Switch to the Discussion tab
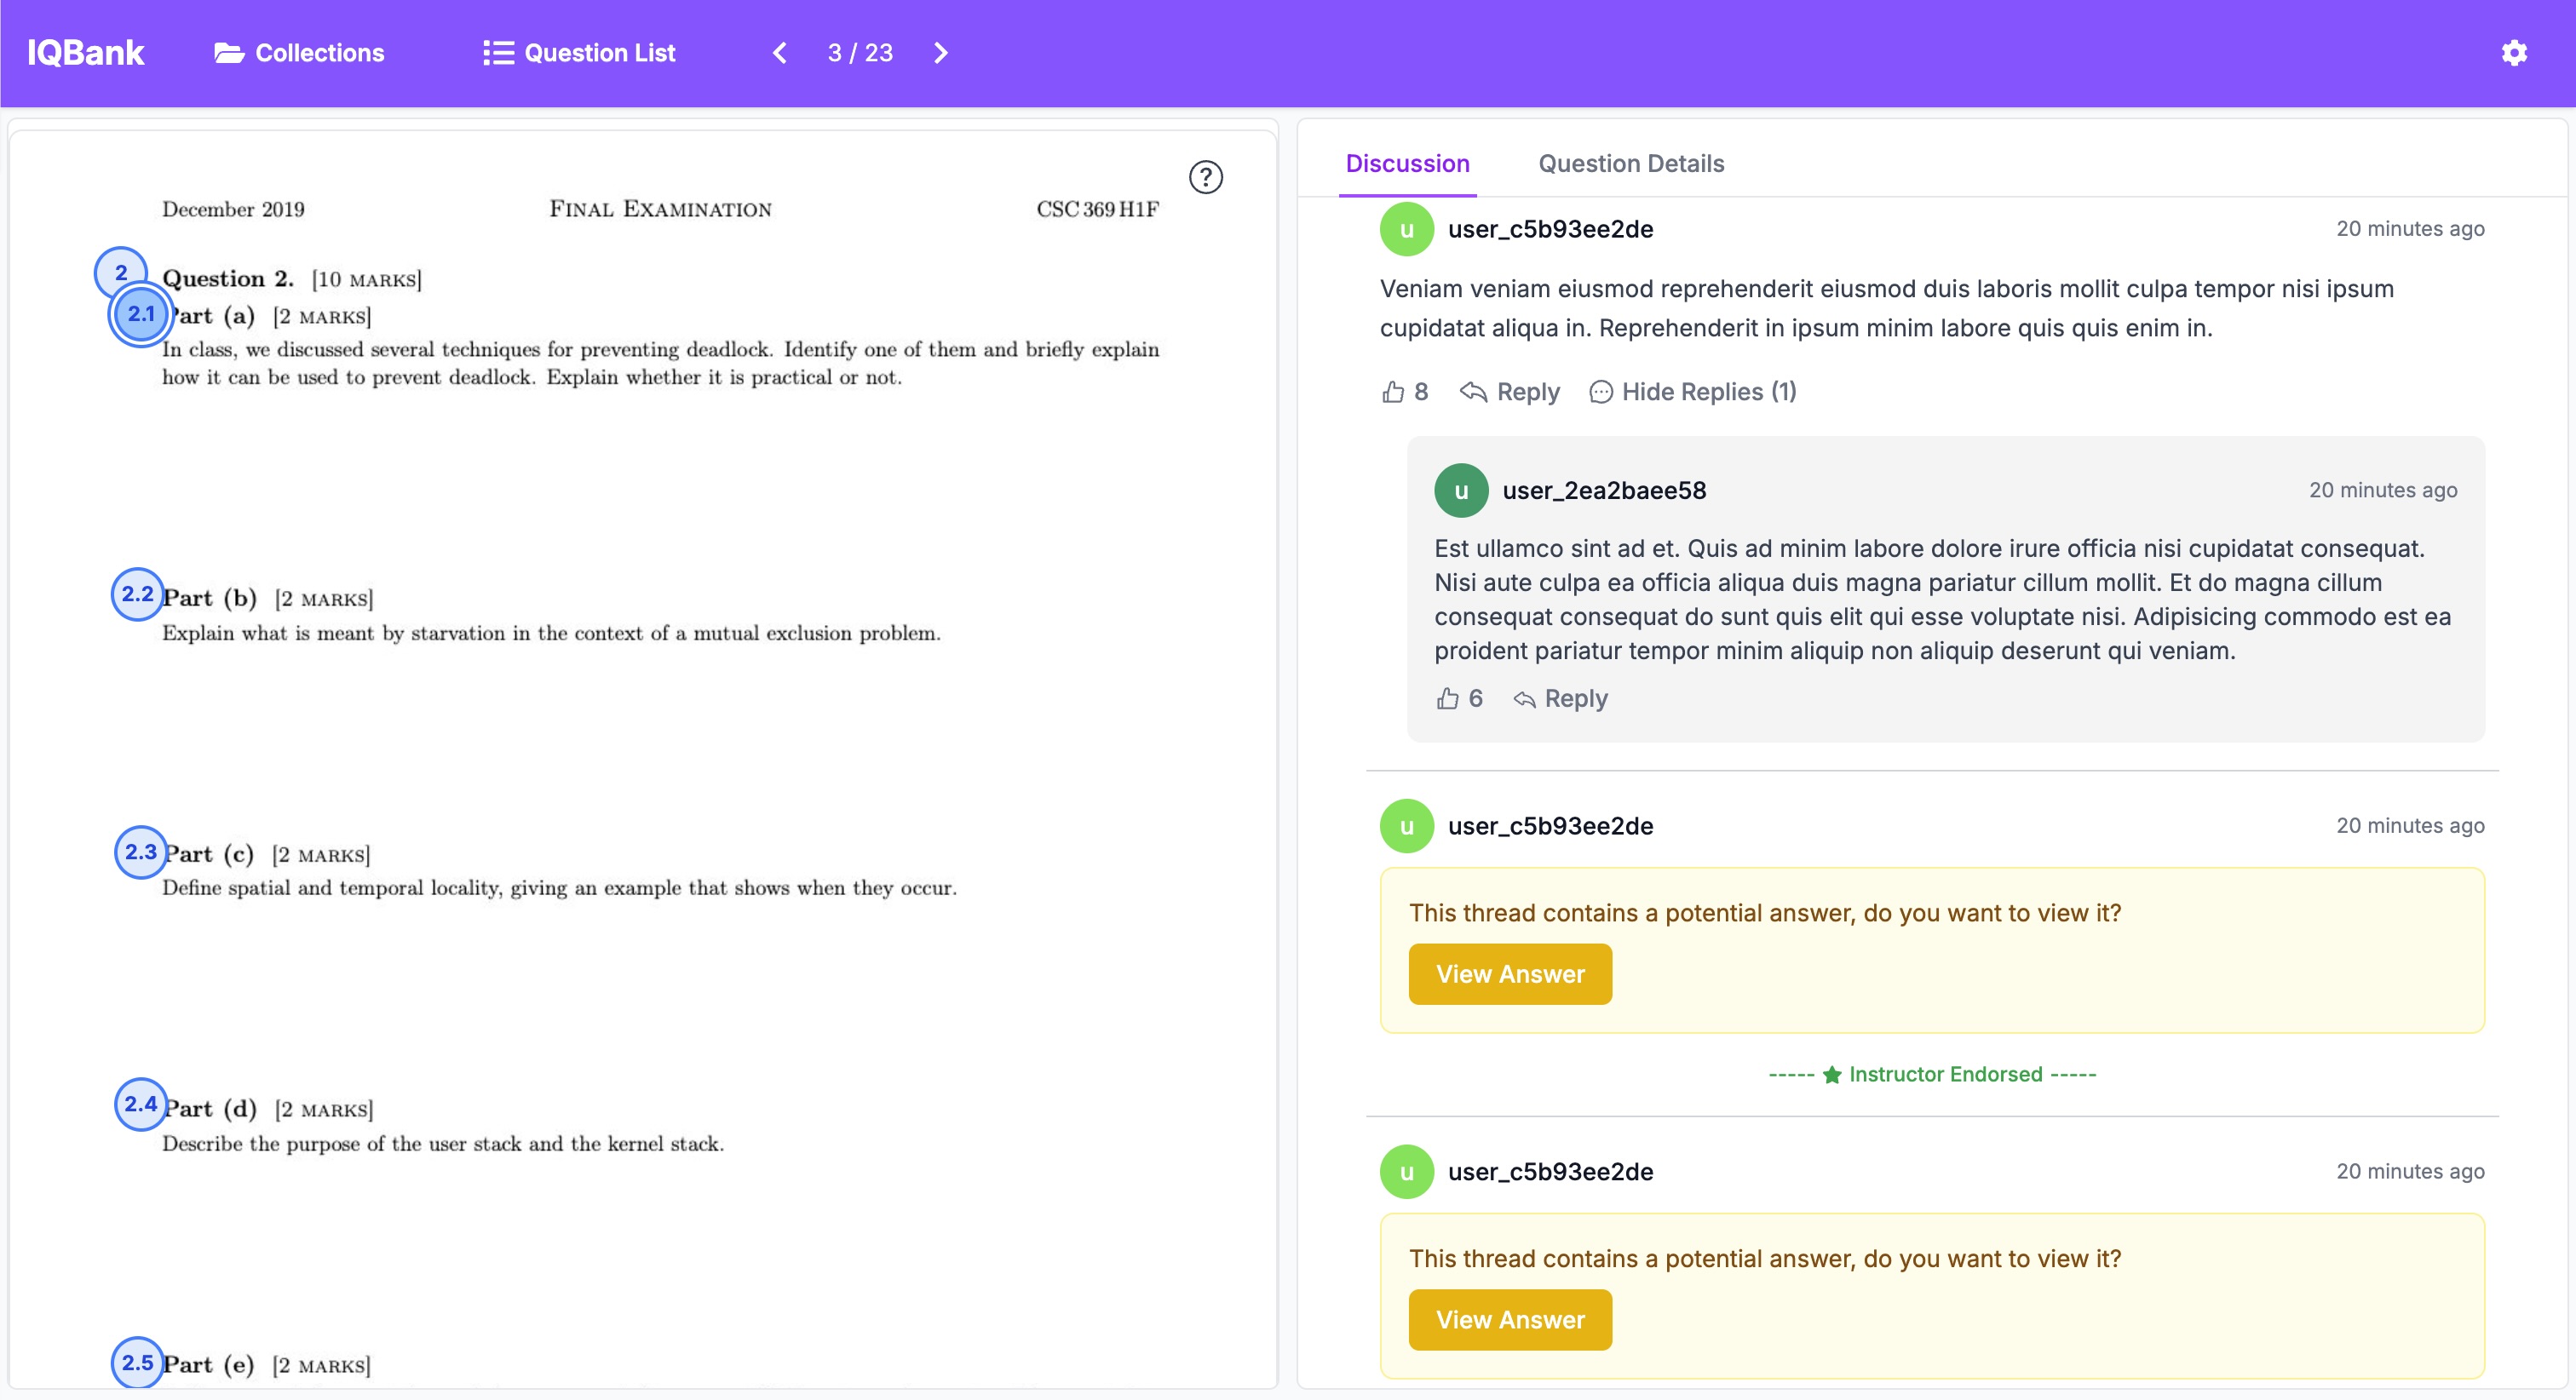The width and height of the screenshot is (2576, 1400). coord(1407,163)
